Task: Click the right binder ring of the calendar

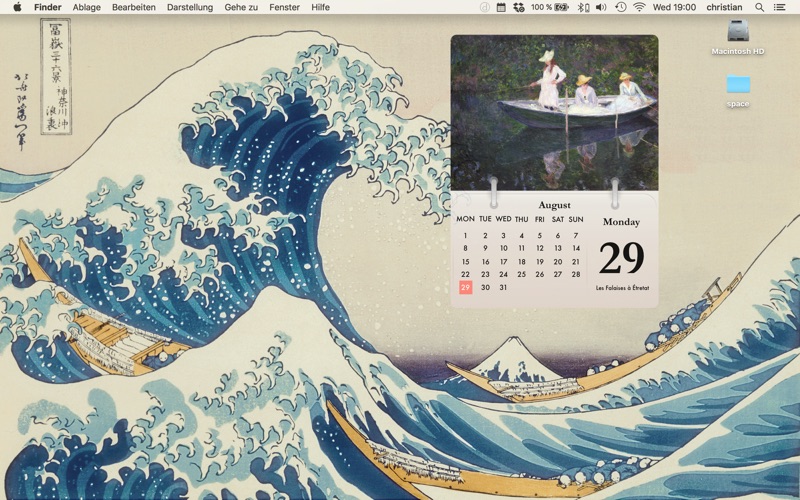Action: [x=615, y=192]
